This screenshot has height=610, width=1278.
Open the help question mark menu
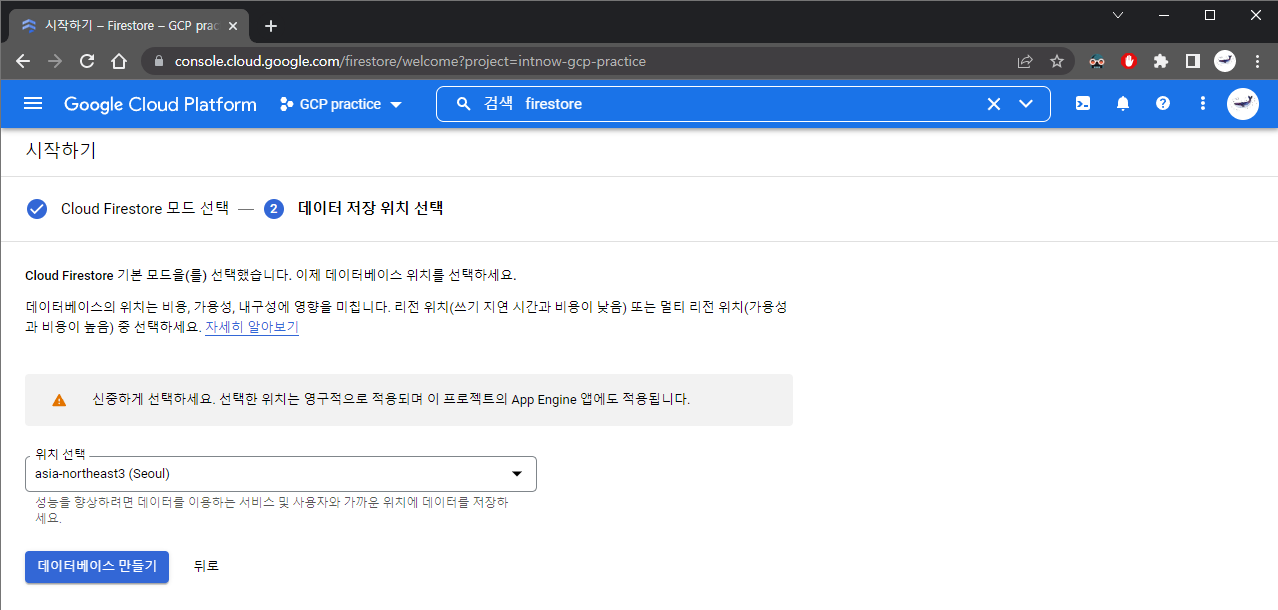click(1163, 103)
